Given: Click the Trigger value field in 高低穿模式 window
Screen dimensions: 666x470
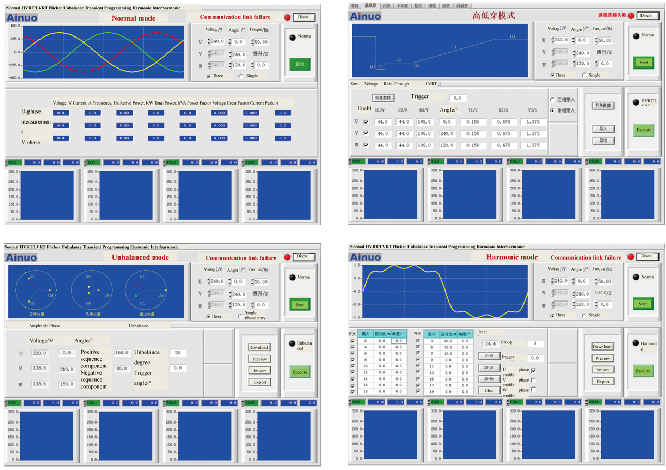Looking at the screenshot, I should pyautogui.click(x=458, y=98).
